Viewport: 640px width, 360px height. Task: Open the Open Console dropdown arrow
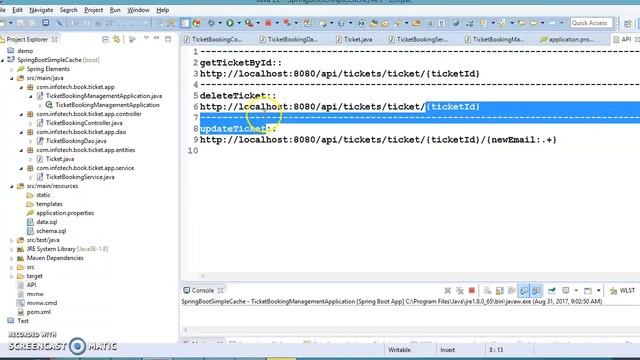click(598, 291)
